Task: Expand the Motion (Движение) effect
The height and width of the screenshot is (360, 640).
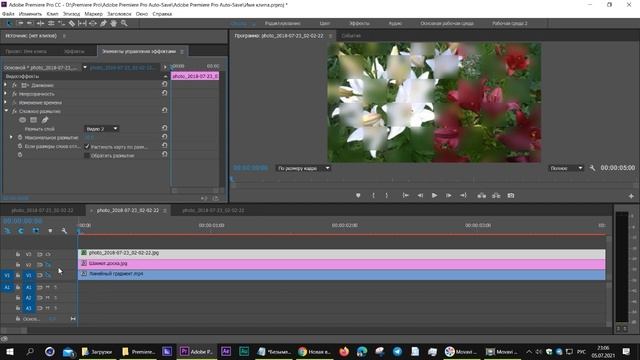Action: click(x=5, y=85)
